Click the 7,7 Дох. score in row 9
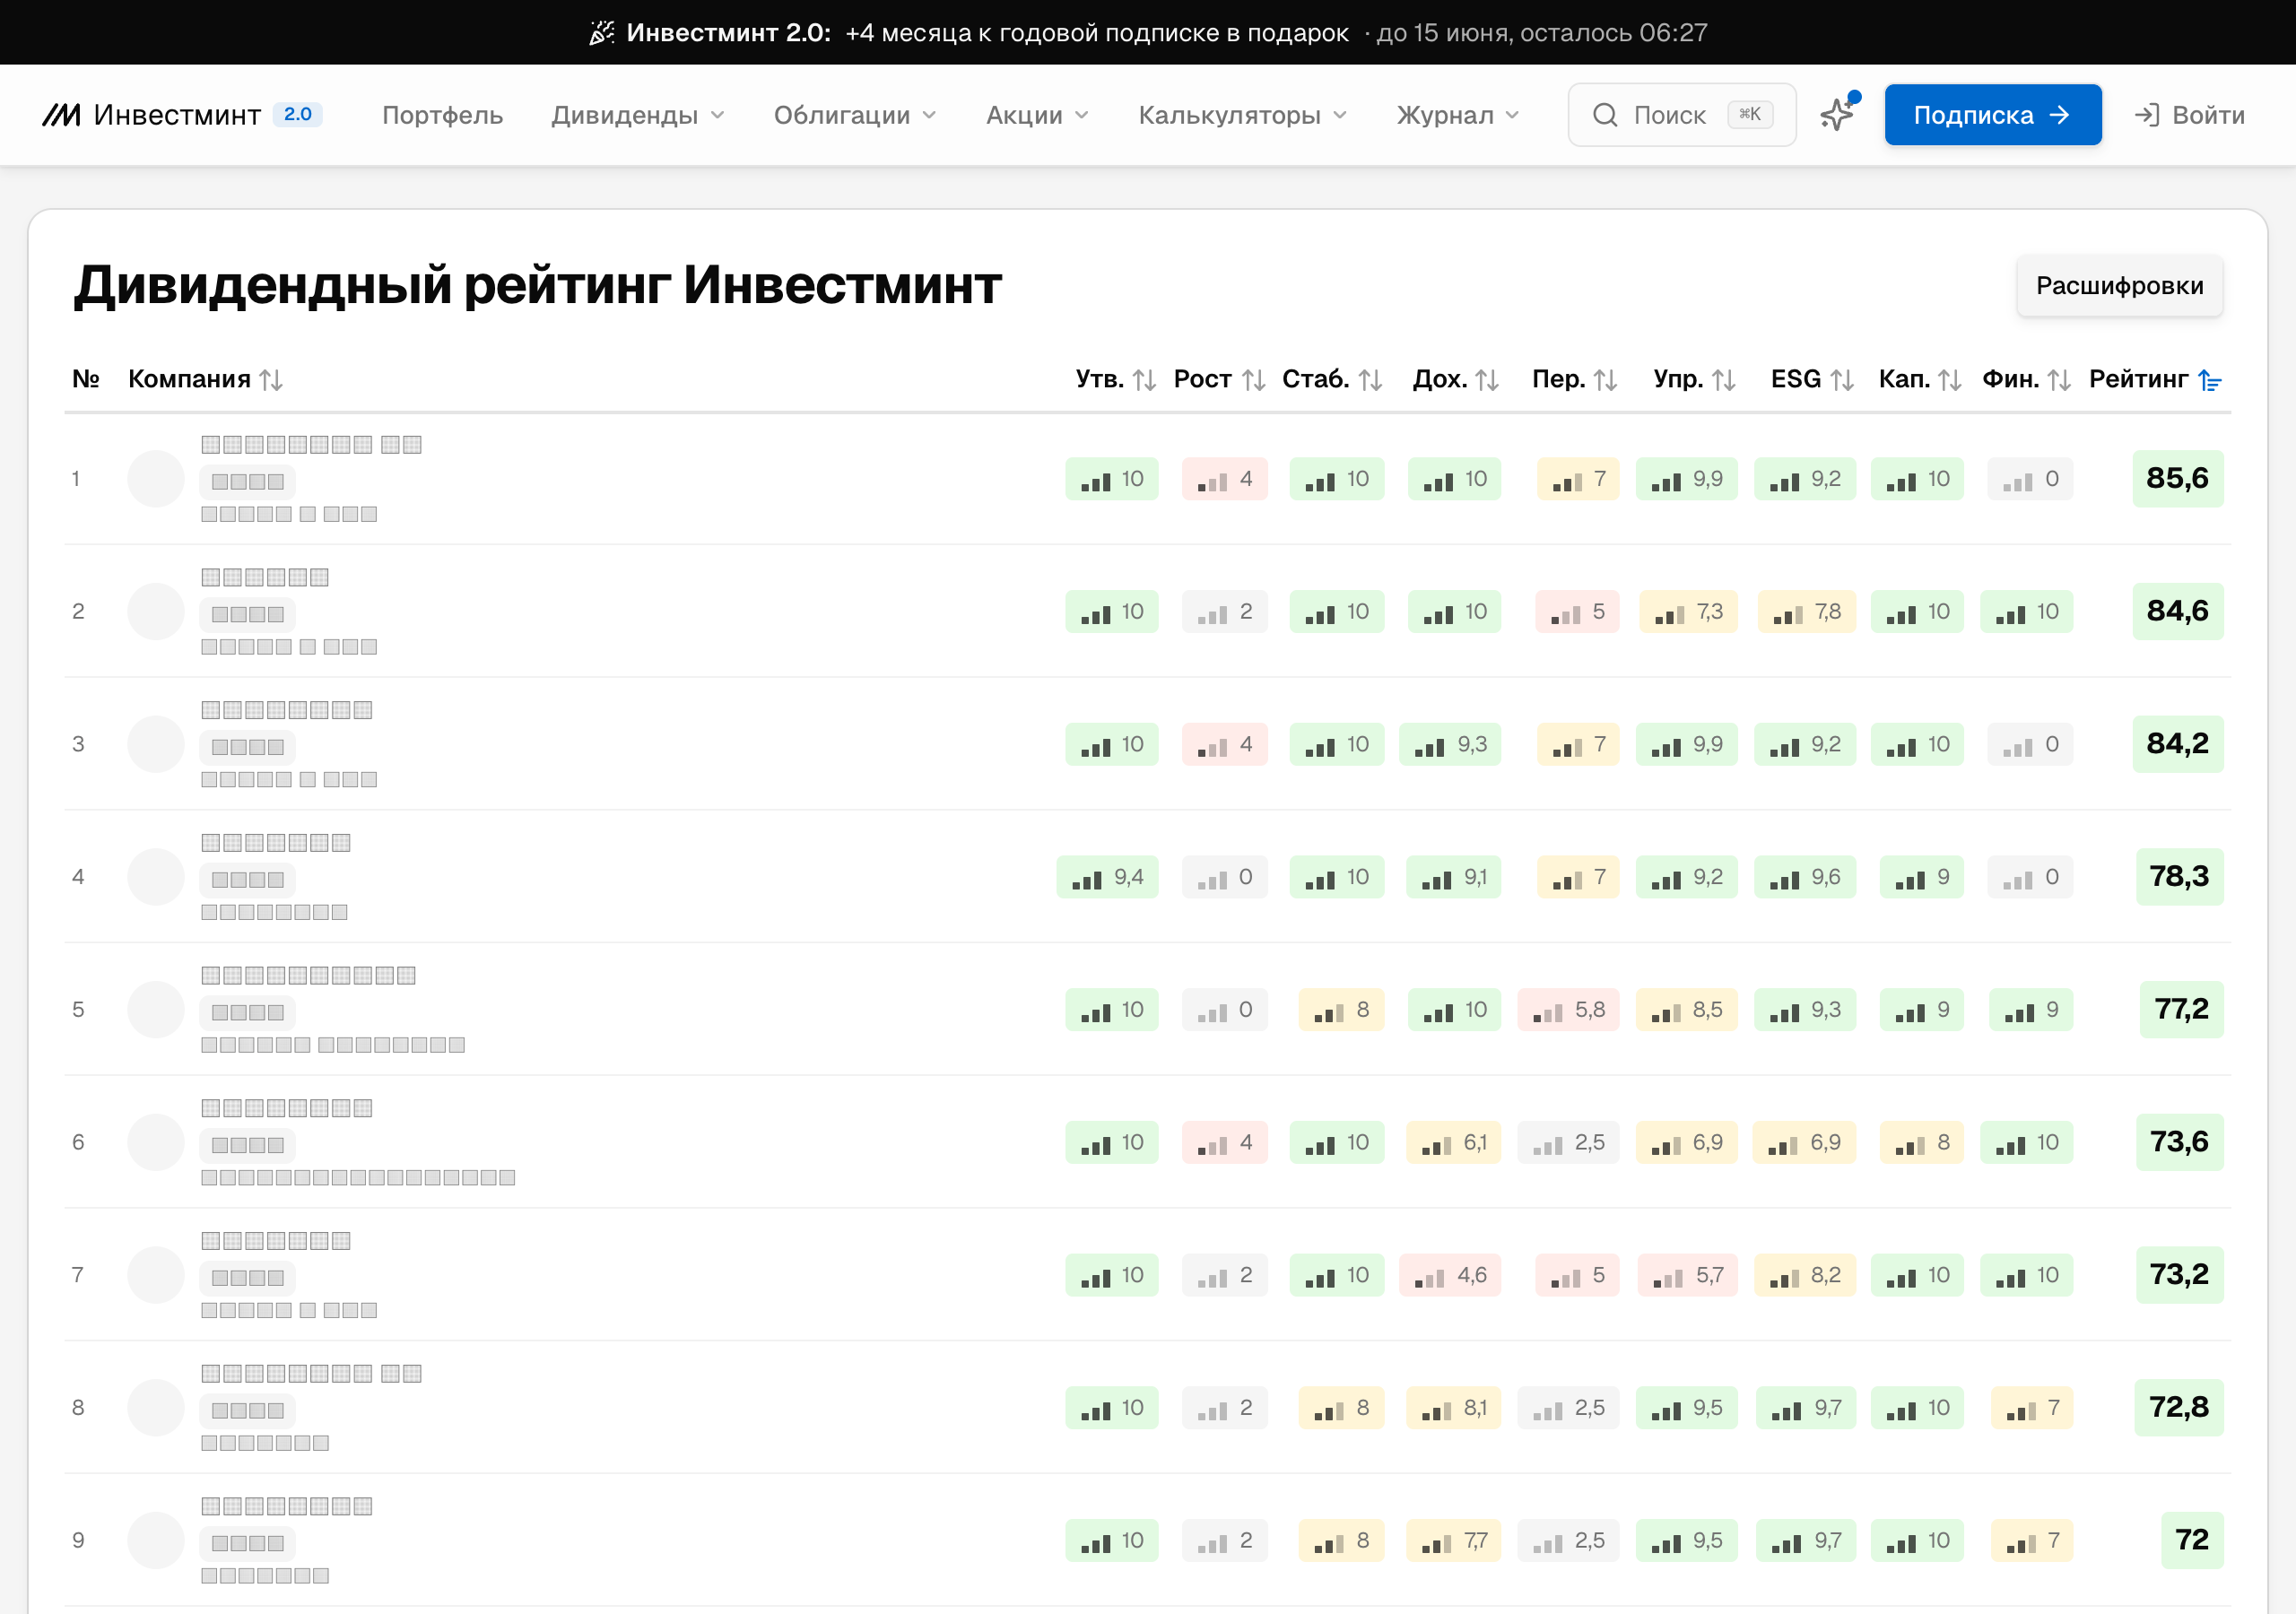Viewport: 2296px width, 1614px height. [x=1453, y=1541]
